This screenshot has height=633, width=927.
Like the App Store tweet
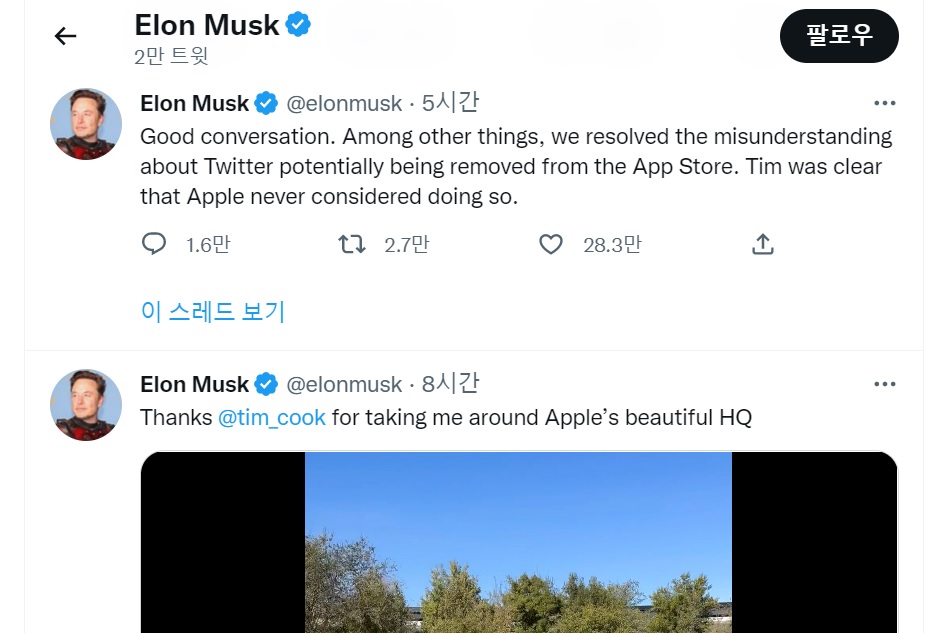click(551, 244)
